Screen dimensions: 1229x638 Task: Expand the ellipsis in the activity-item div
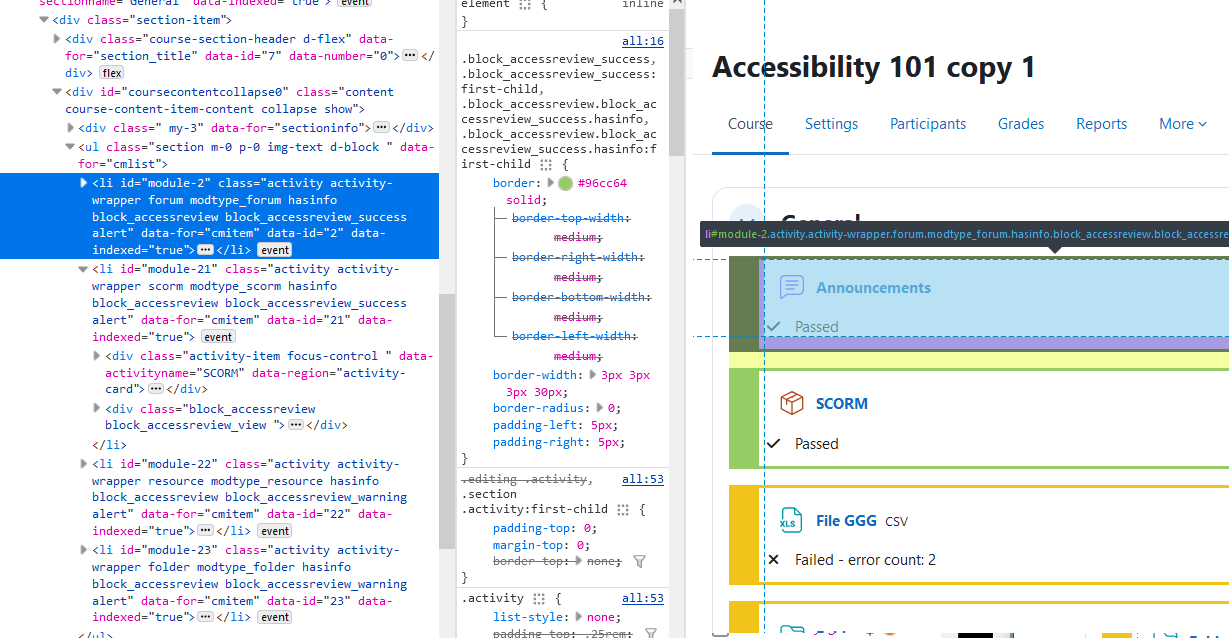(x=156, y=388)
